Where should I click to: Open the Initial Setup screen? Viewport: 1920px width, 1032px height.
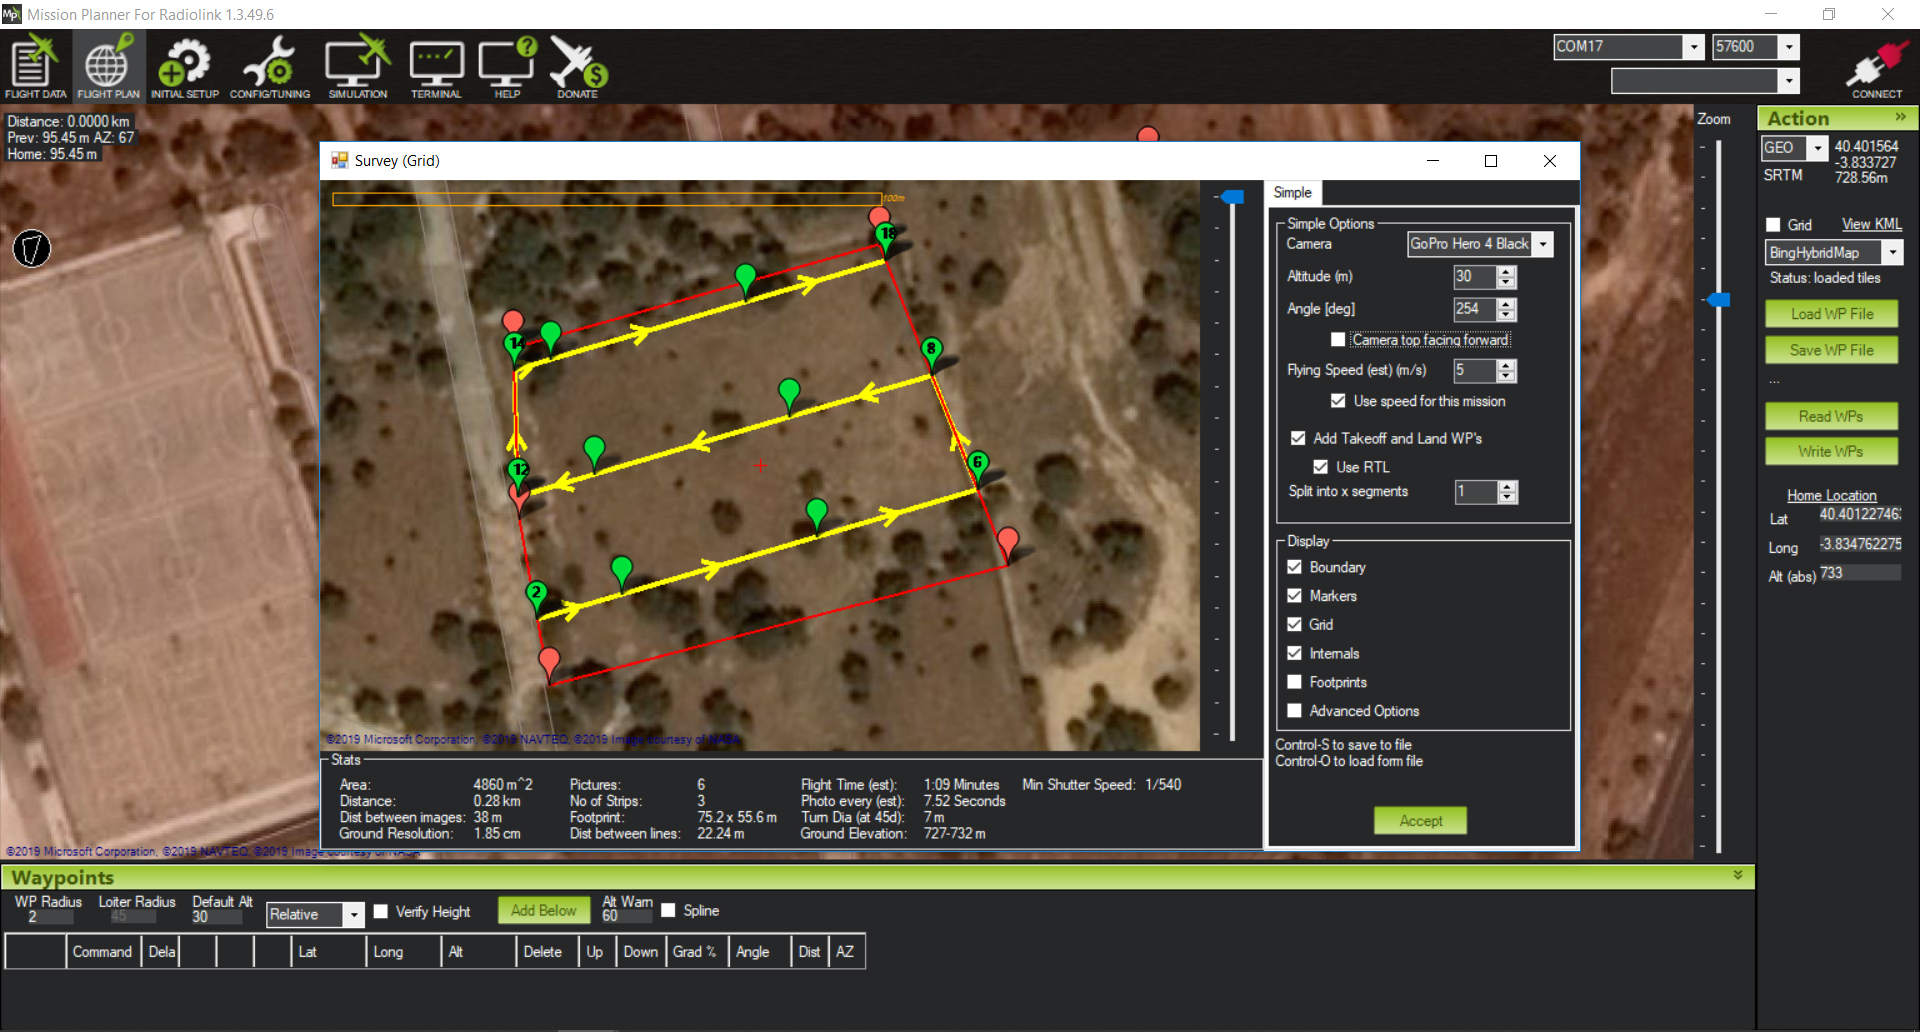click(x=184, y=66)
